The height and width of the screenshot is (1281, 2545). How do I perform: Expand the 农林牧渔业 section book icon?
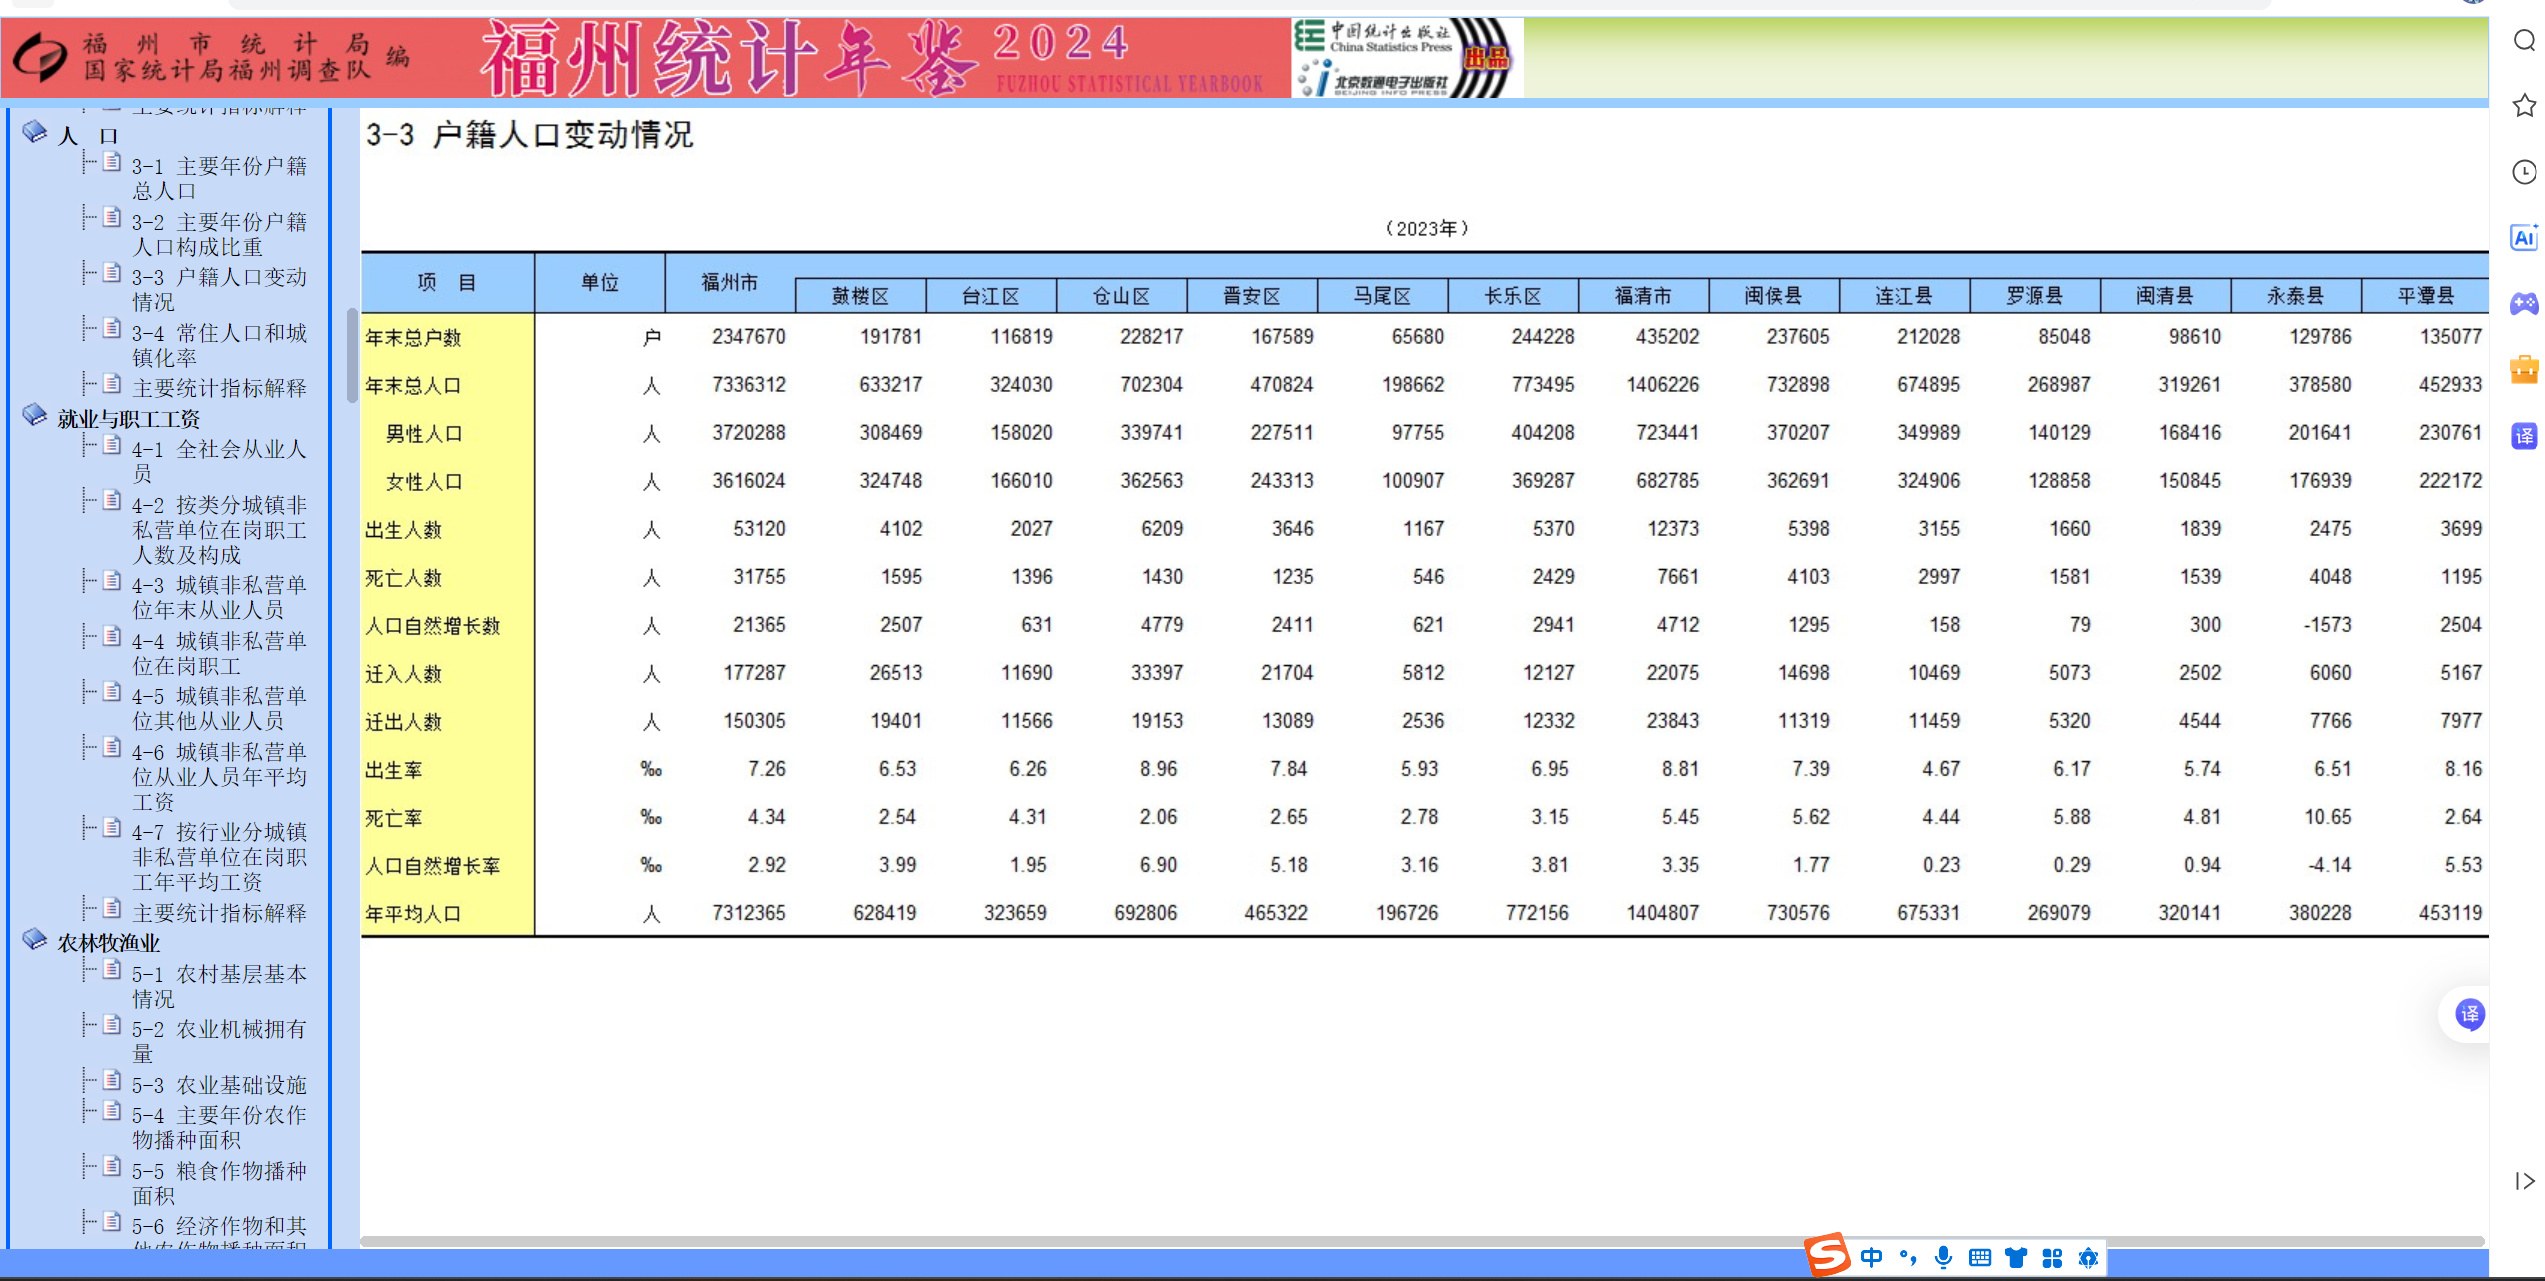click(x=35, y=939)
